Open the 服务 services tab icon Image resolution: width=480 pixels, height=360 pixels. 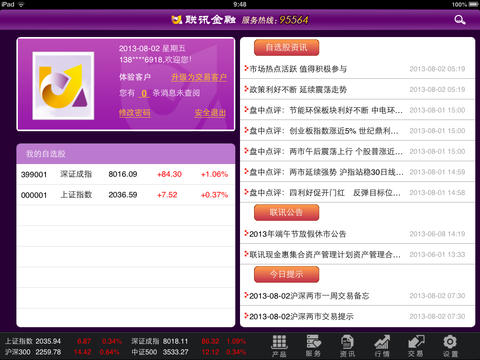pos(313,346)
